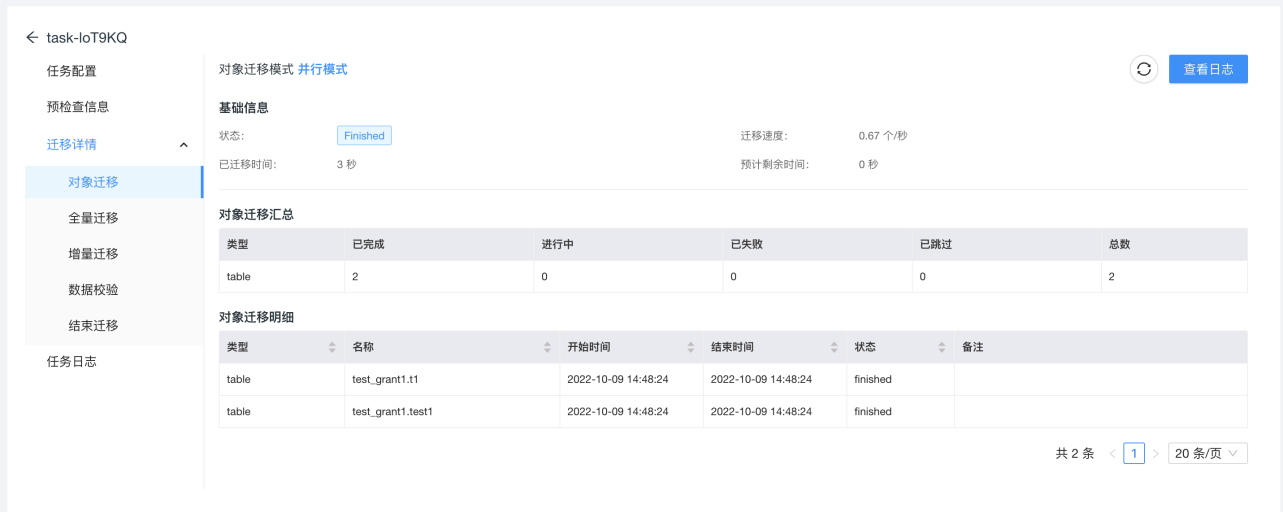Go to previous page arrow
The image size is (1283, 512).
(1112, 454)
